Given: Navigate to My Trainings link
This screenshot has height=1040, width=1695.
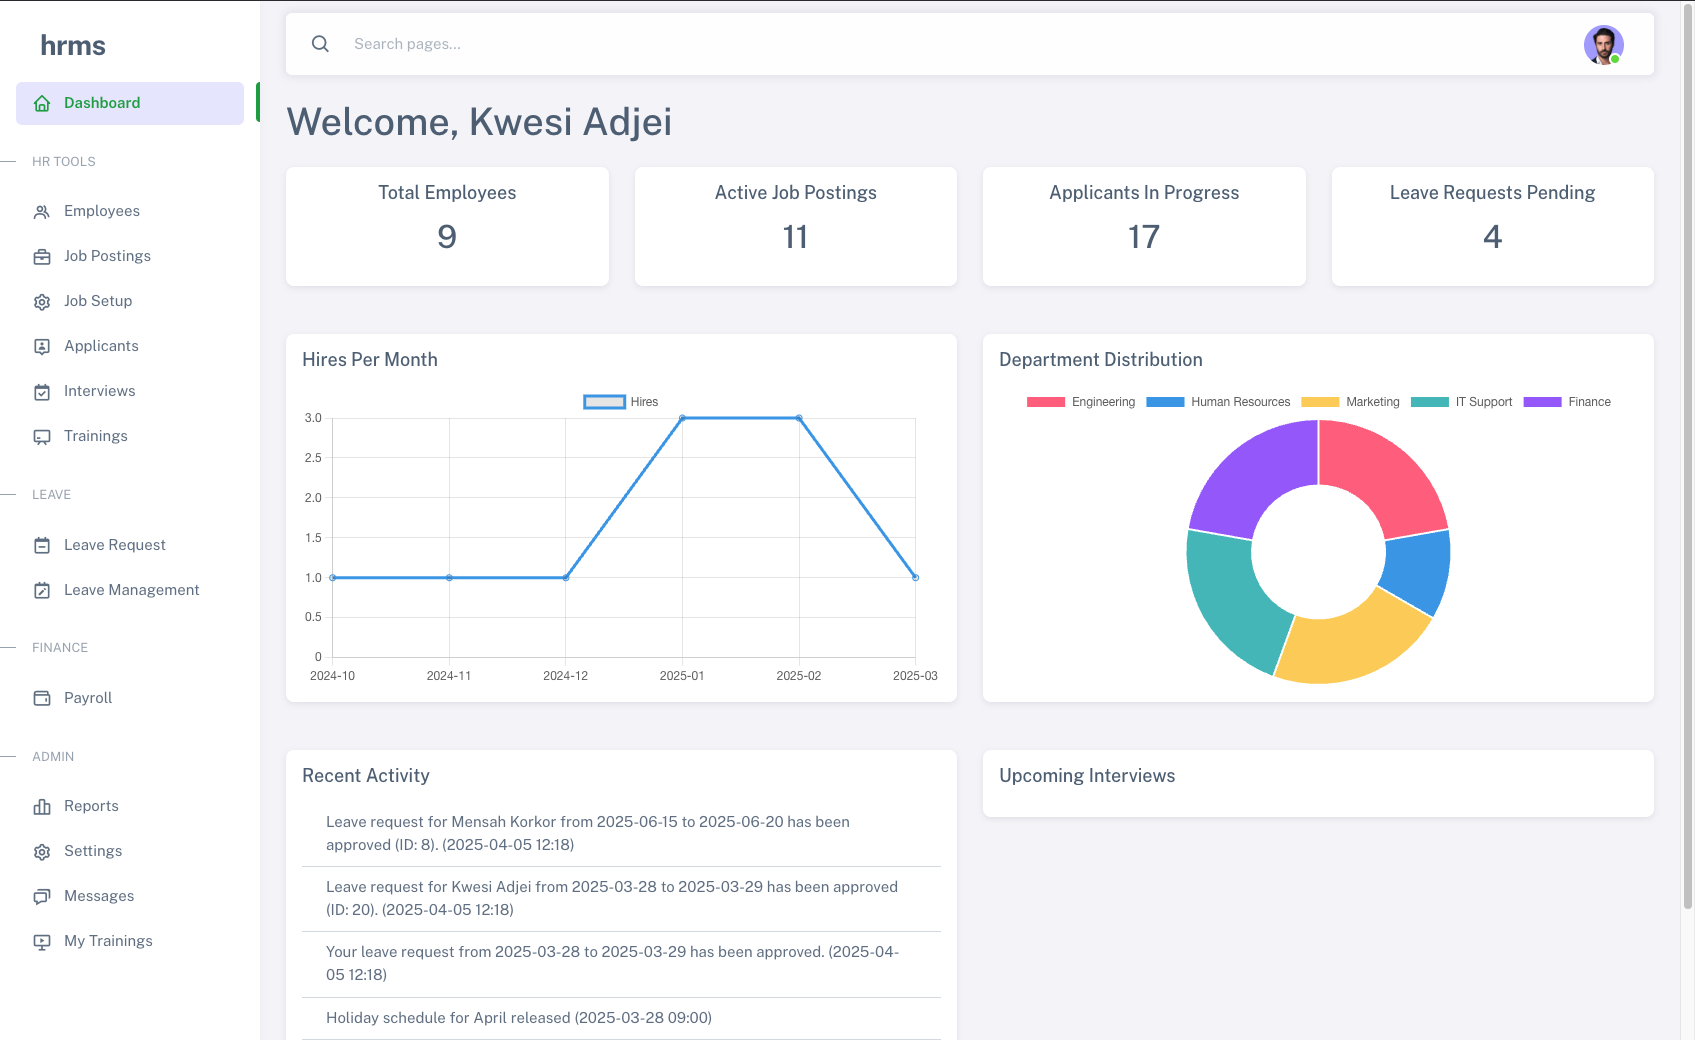Looking at the screenshot, I should (x=108, y=941).
